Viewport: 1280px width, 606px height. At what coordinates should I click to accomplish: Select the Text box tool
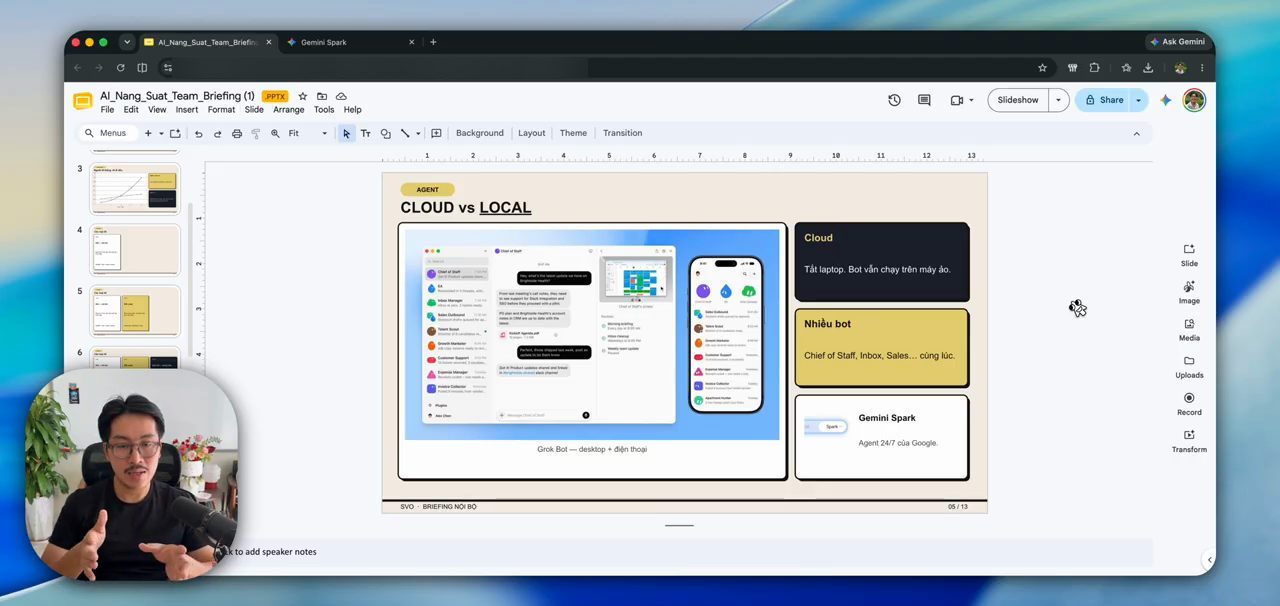pos(365,133)
